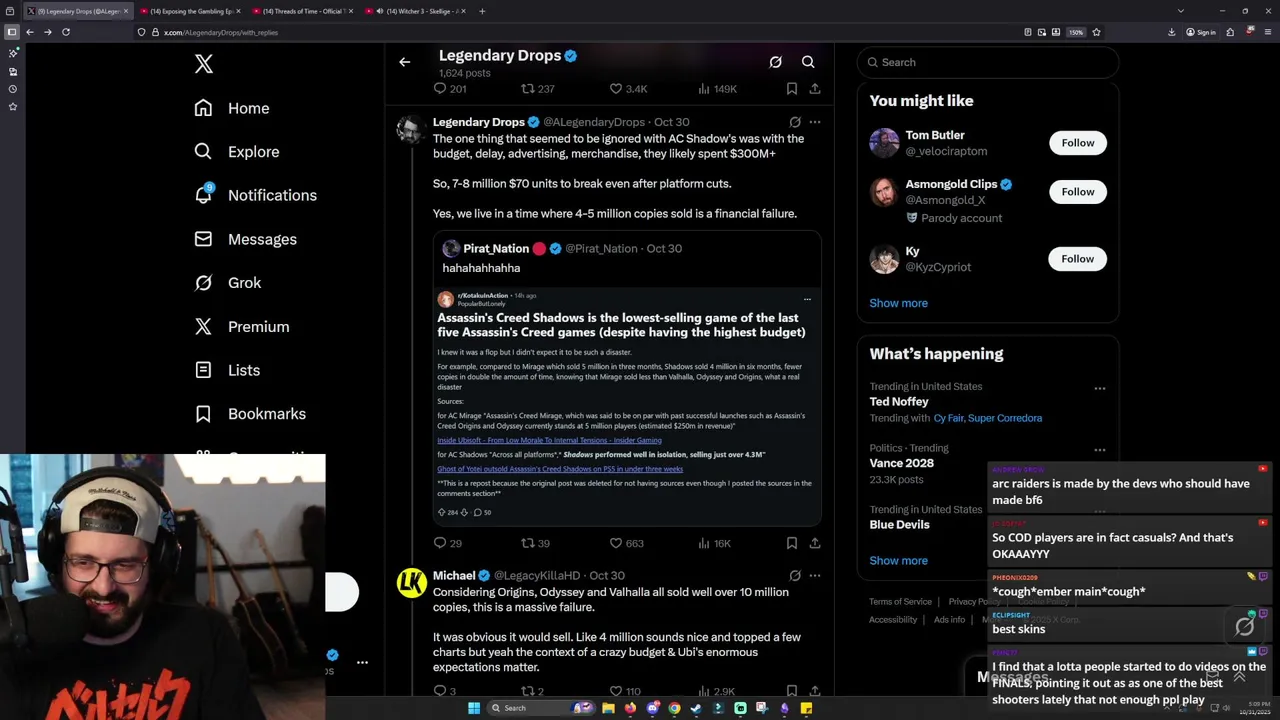The height and width of the screenshot is (720, 1280).
Task: Follow Ky
Action: point(1077,259)
